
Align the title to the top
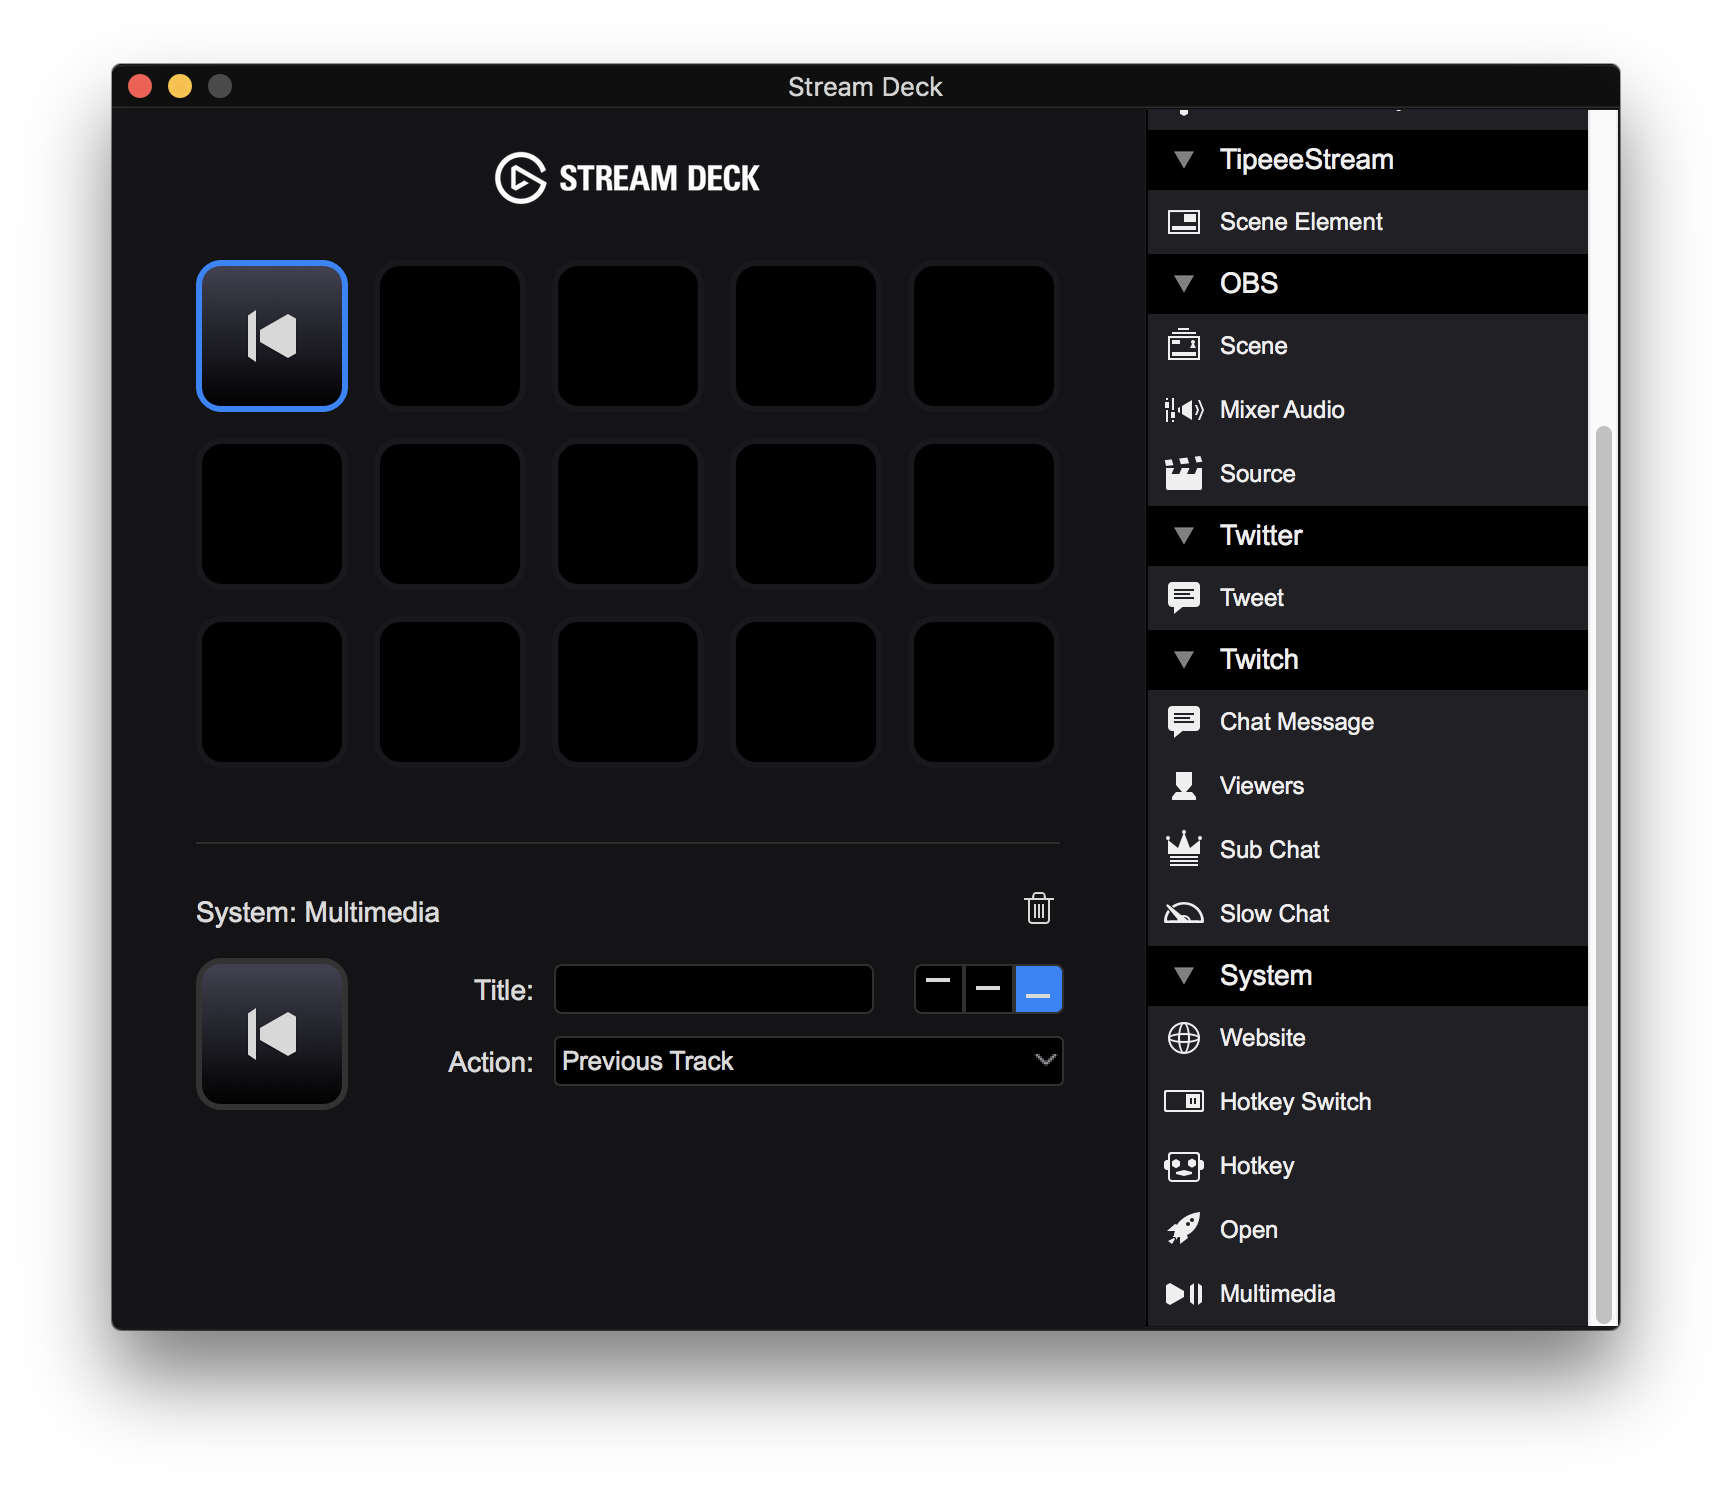point(939,989)
